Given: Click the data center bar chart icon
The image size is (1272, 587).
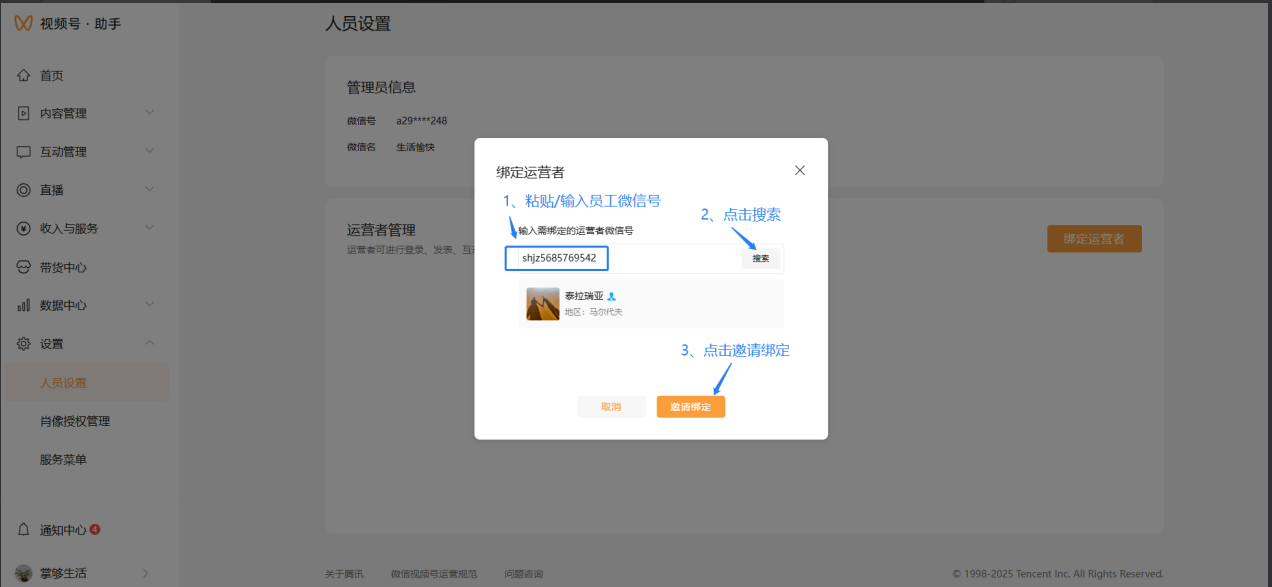Looking at the screenshot, I should click(24, 305).
